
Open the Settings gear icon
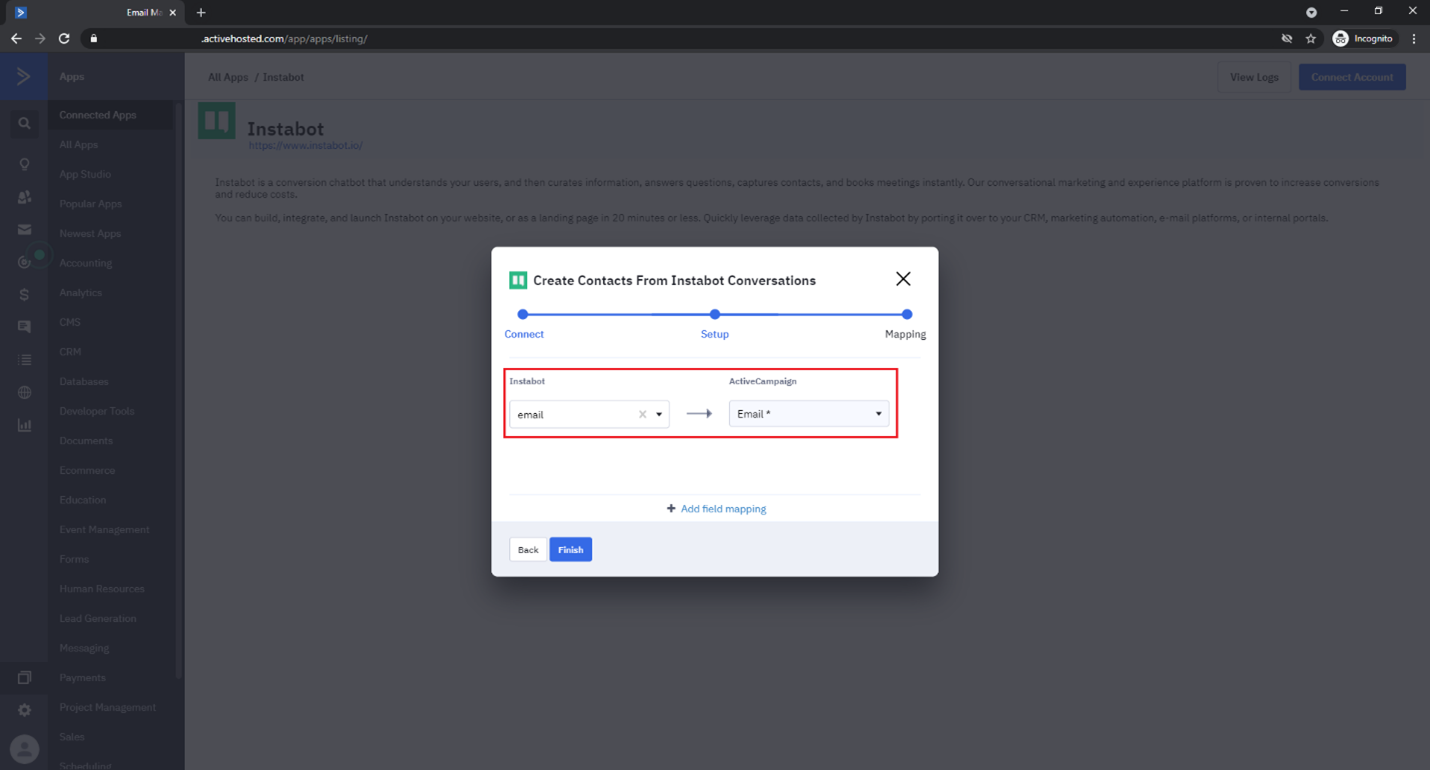coord(24,710)
